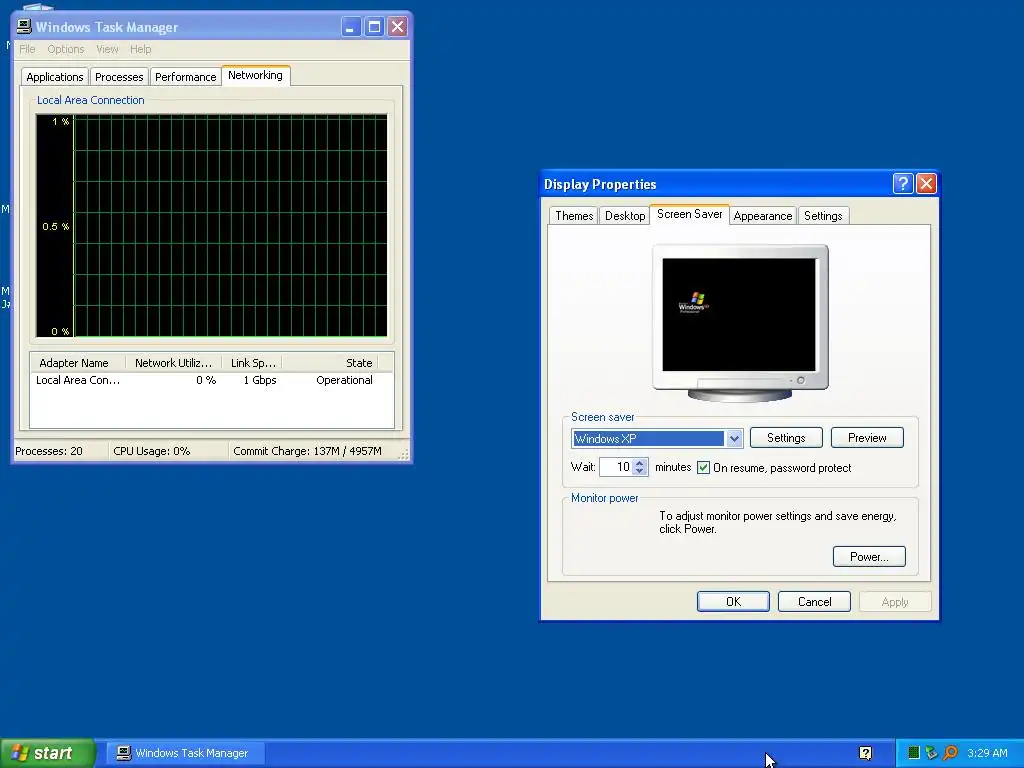This screenshot has width=1024, height=768.
Task: Click the Preview button
Action: click(867, 438)
